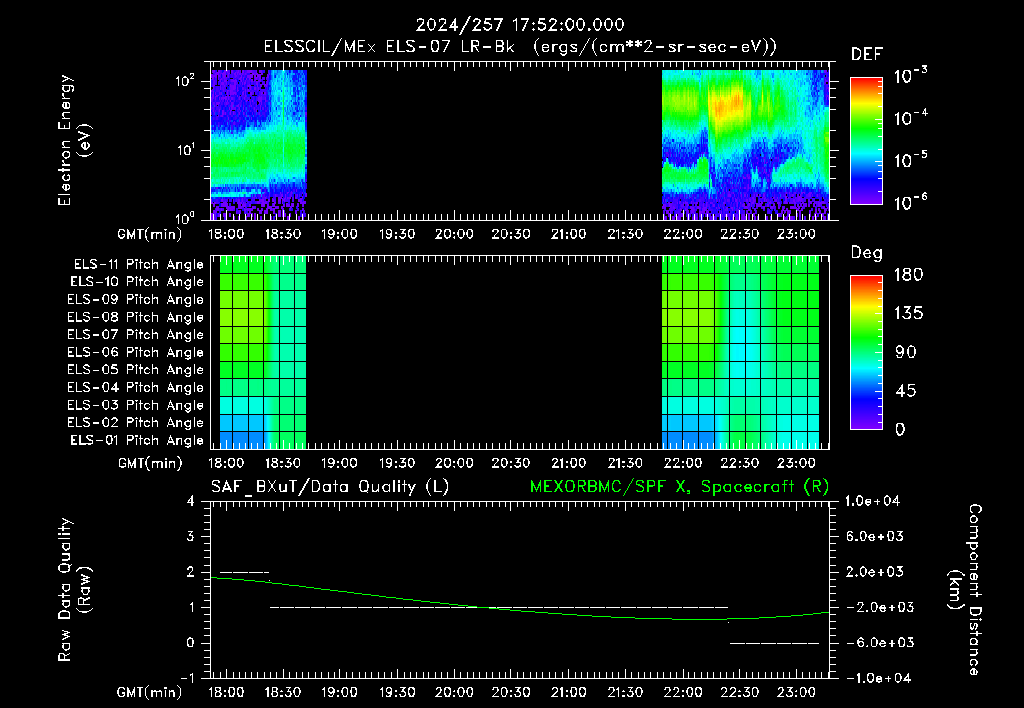Viewport: 1024px width, 708px height.
Task: Select the ELS-04 Pitch Angle row label
Action: tap(136, 387)
